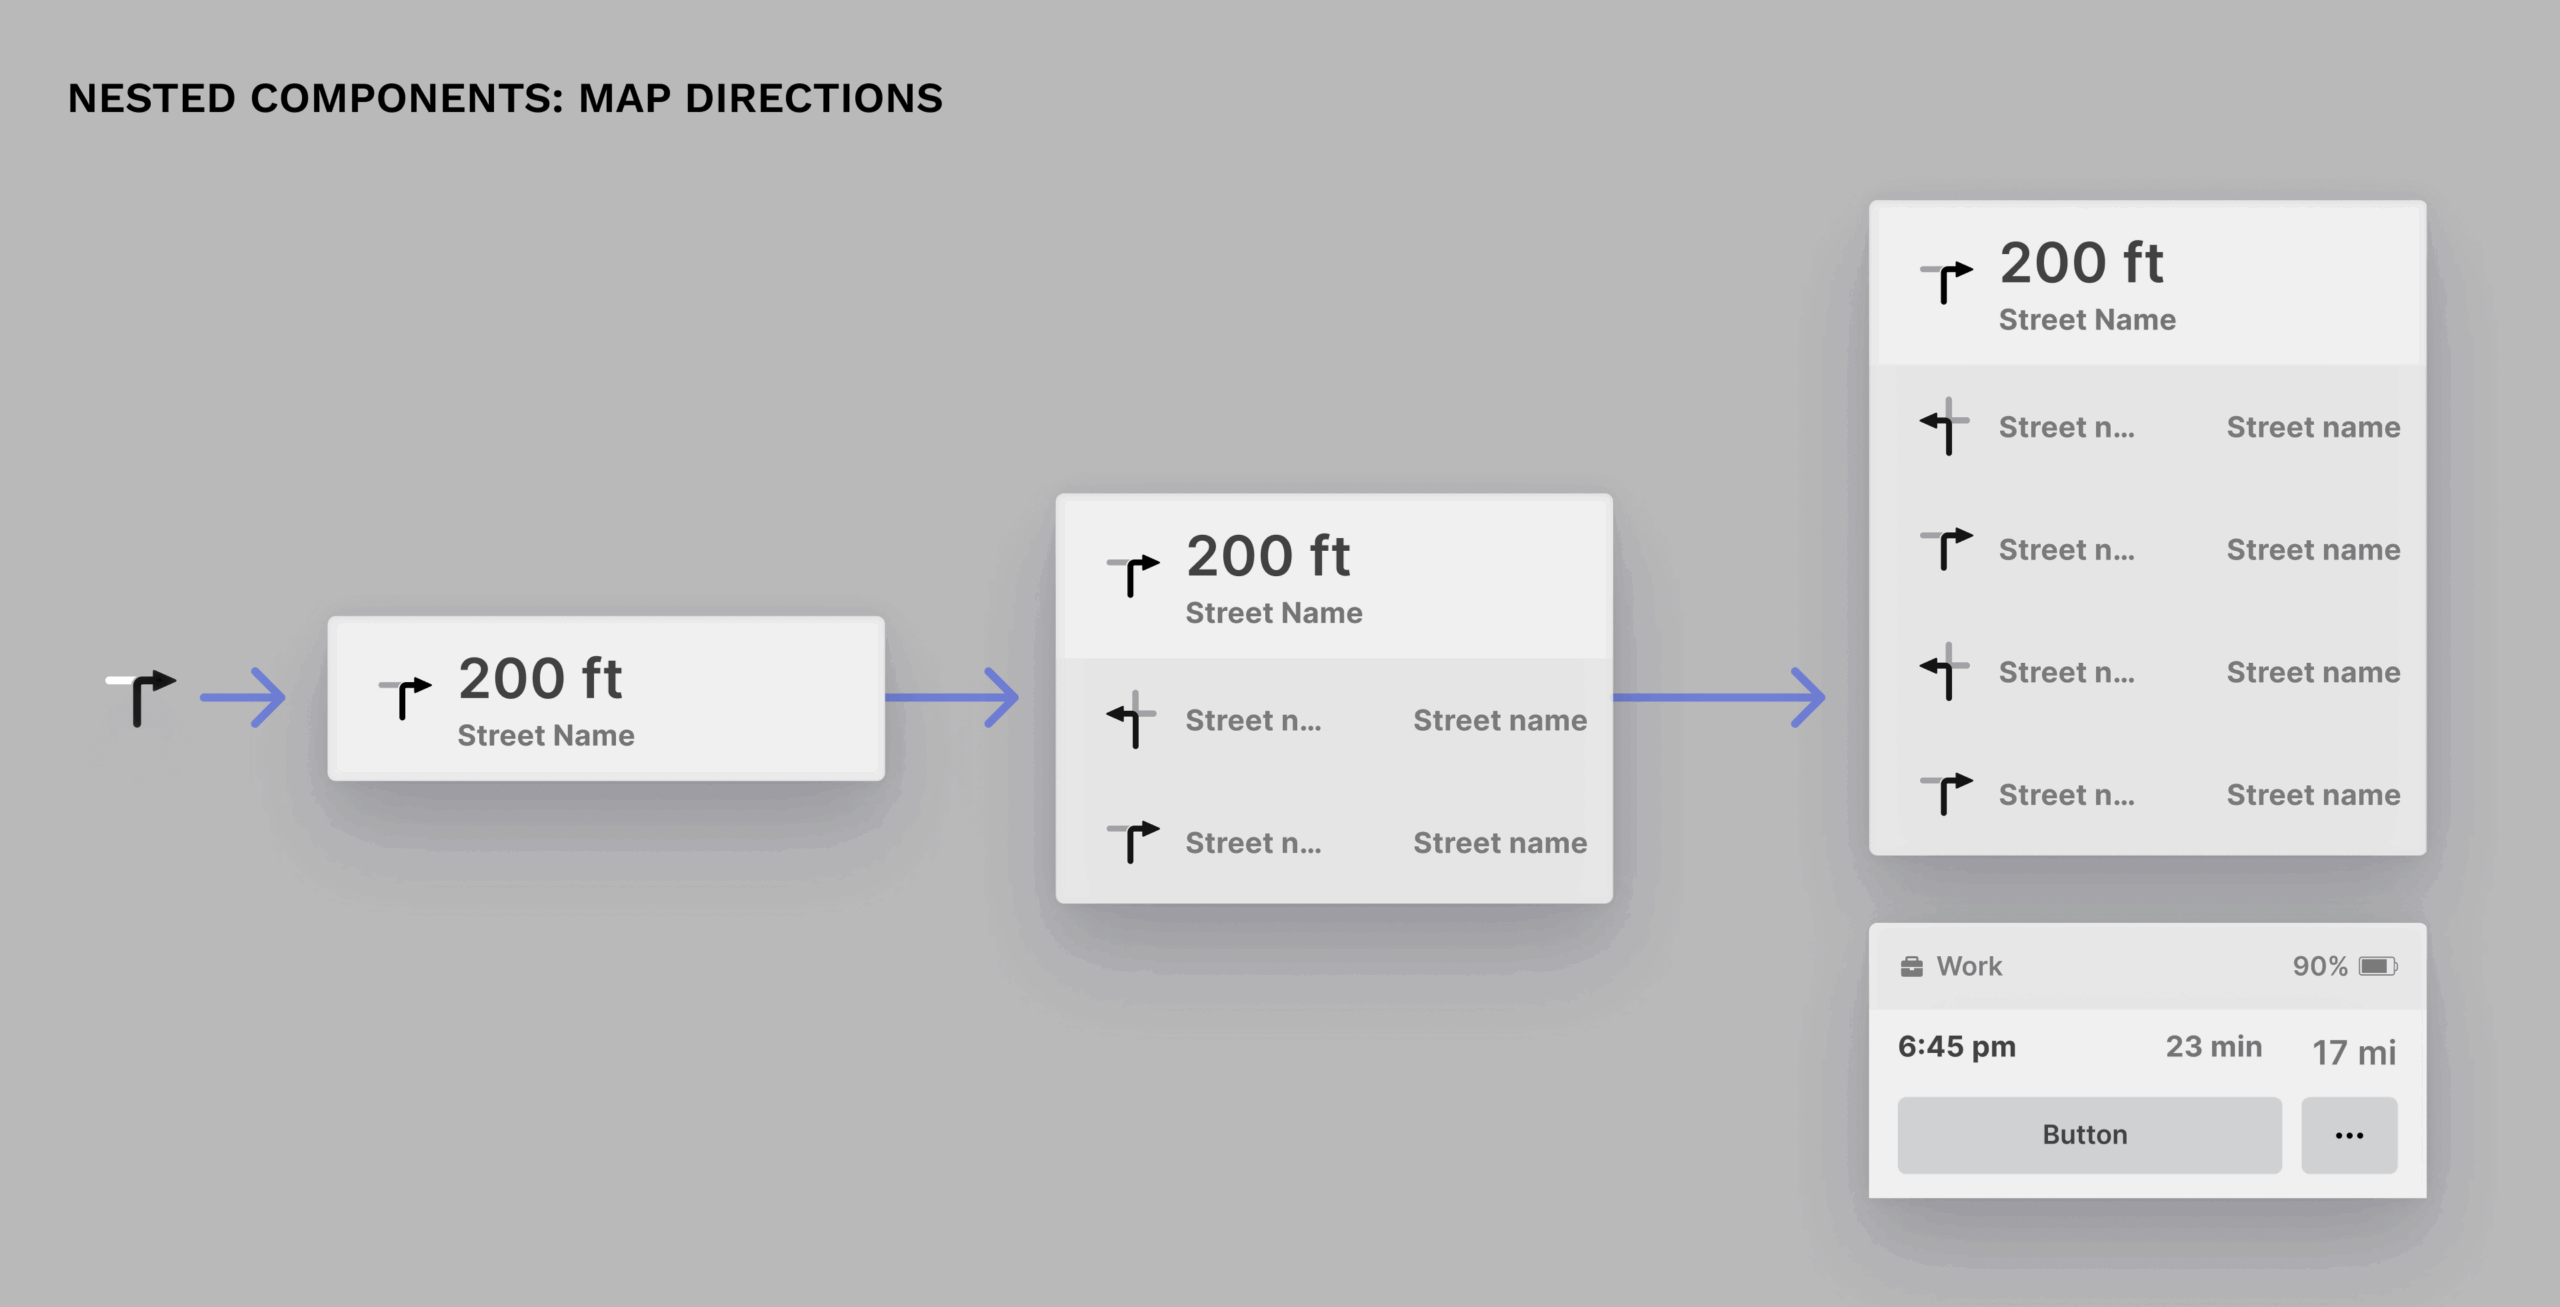Click truncated Street n... in bottom row of three-step card
2560x1307 pixels.
click(1253, 842)
